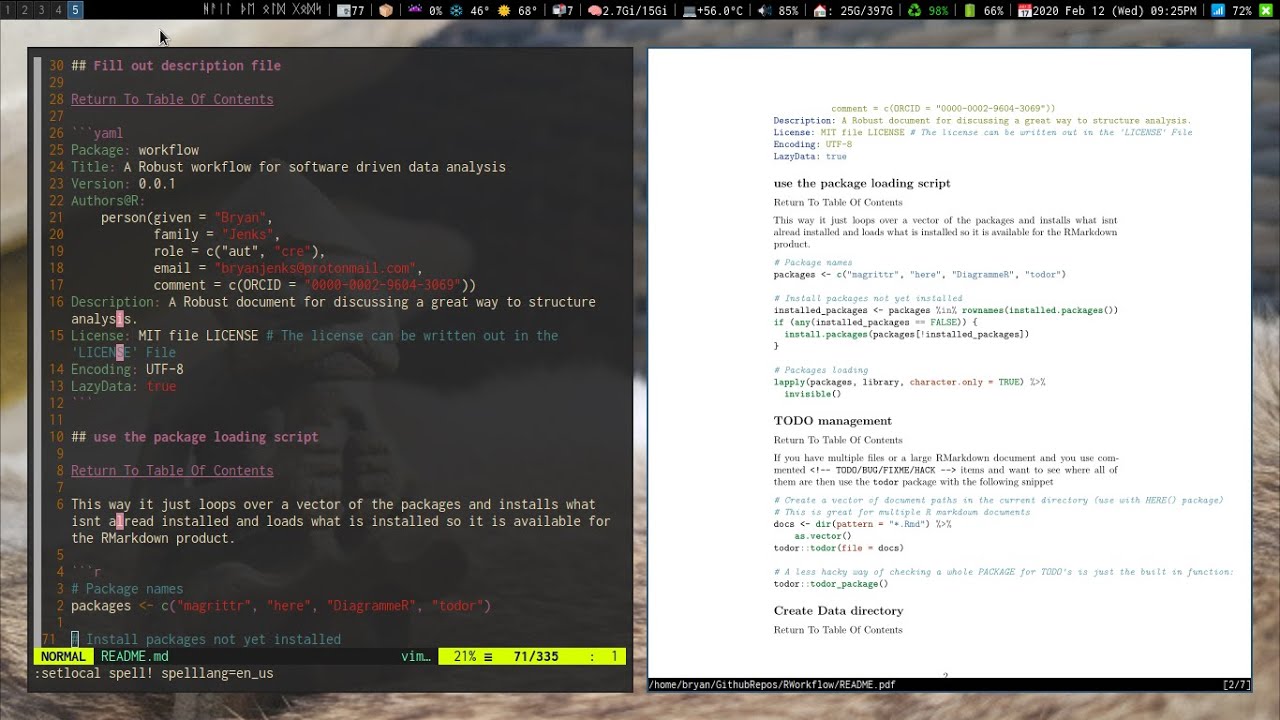Click the green battery icon

(x=969, y=10)
